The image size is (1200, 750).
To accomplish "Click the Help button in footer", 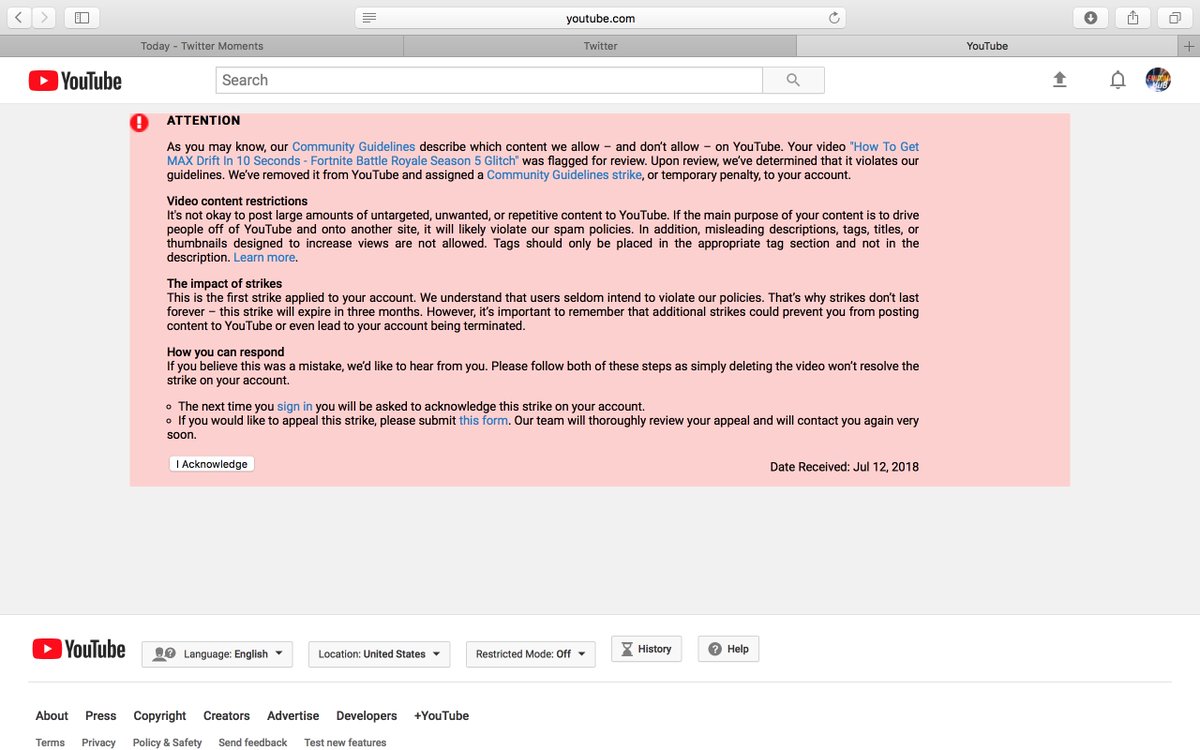I will [x=728, y=649].
